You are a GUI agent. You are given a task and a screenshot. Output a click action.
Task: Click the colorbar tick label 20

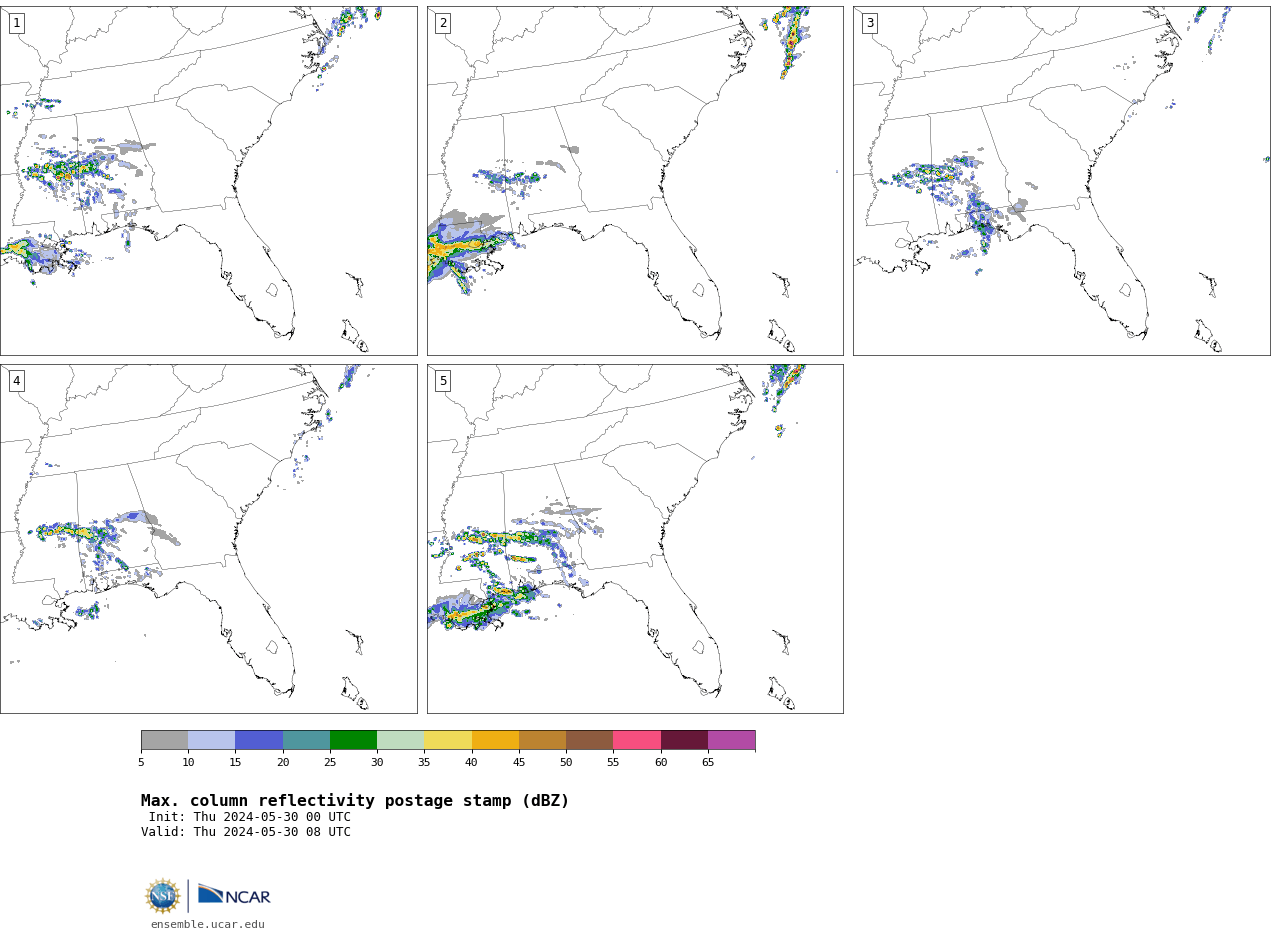coord(283,763)
